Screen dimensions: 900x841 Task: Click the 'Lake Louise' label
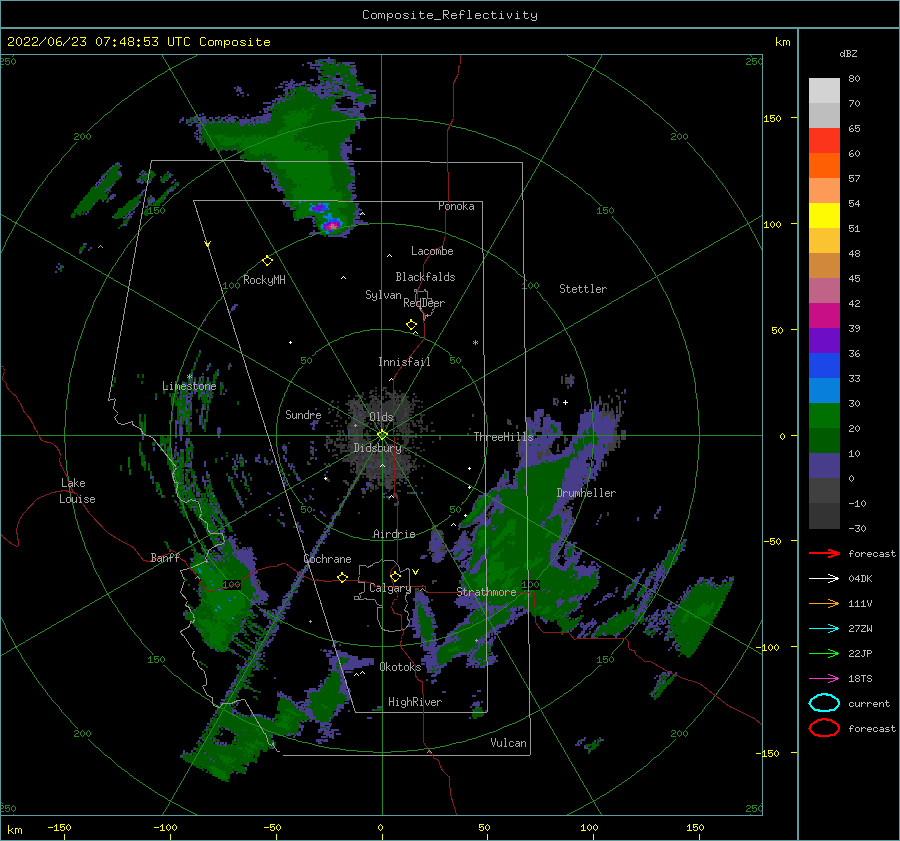[x=77, y=491]
